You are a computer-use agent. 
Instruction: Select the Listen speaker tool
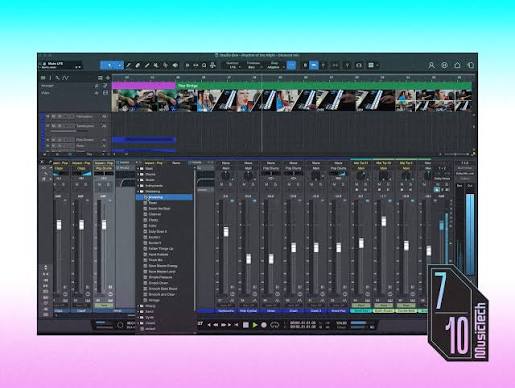[175, 65]
